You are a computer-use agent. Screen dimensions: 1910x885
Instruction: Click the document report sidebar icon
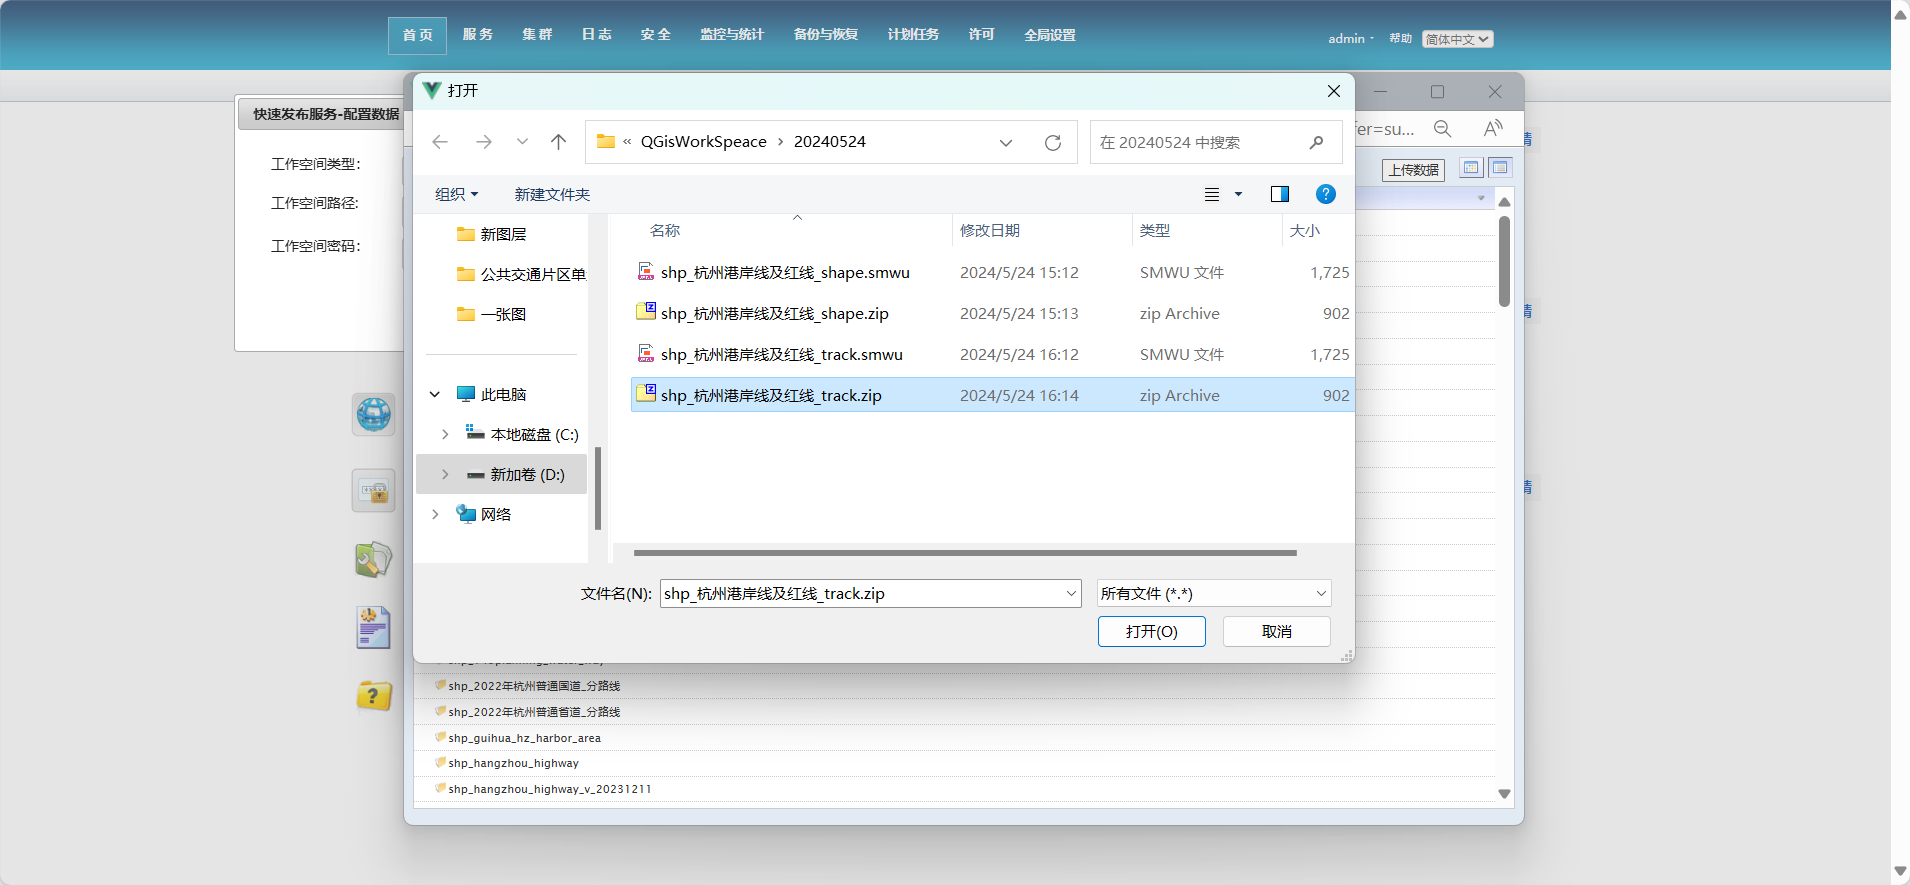[x=374, y=628]
